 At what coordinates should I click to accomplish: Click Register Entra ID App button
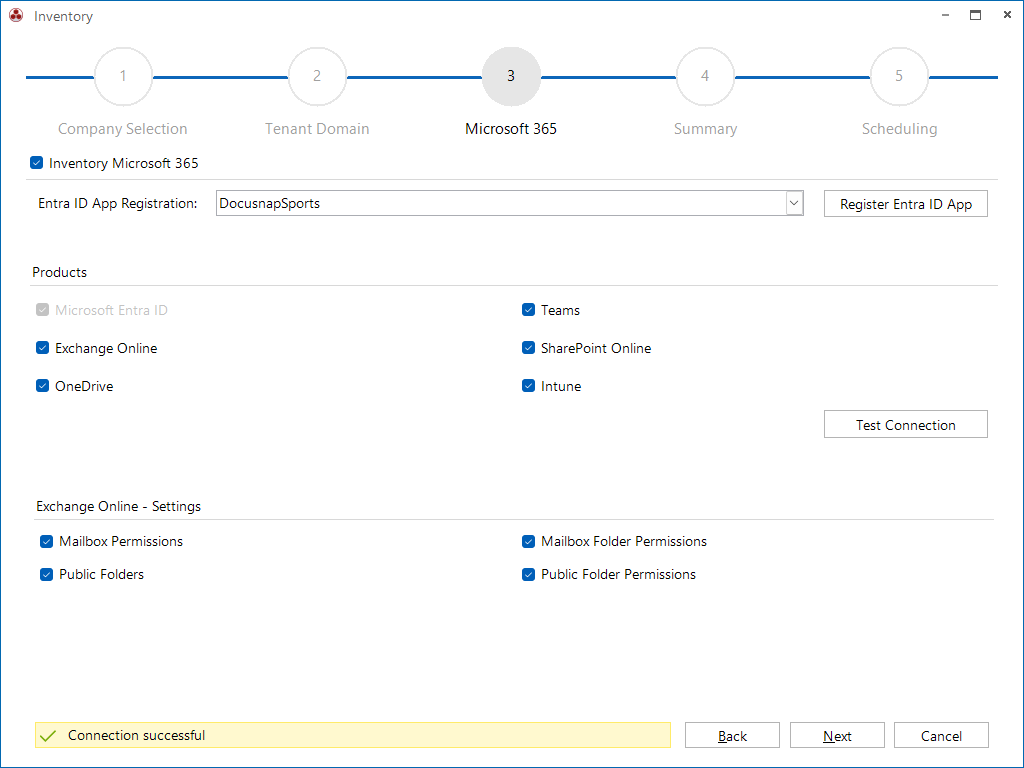point(905,204)
